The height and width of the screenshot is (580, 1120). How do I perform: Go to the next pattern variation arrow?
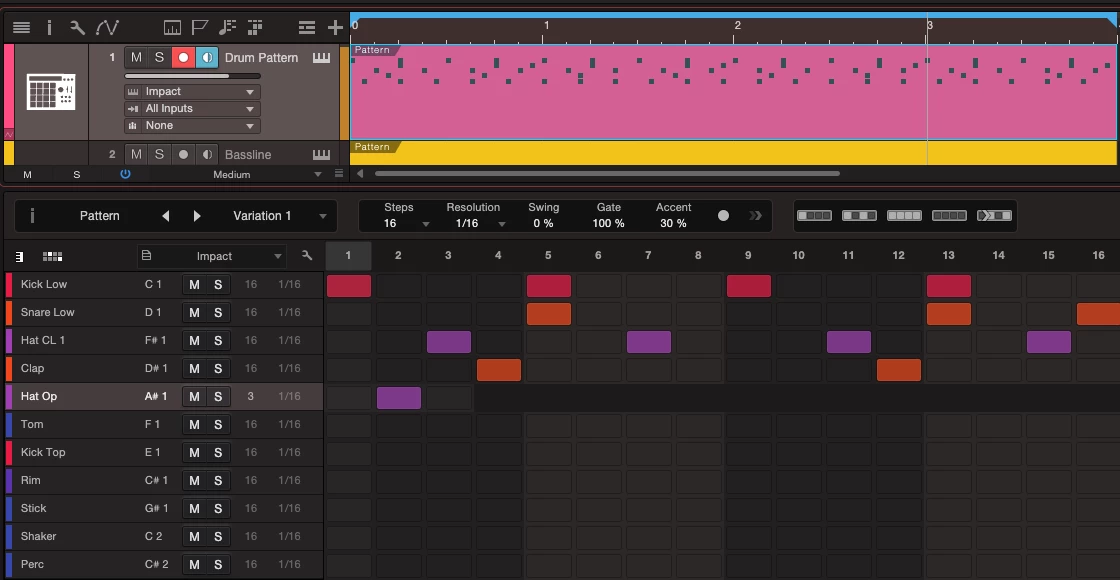click(197, 216)
